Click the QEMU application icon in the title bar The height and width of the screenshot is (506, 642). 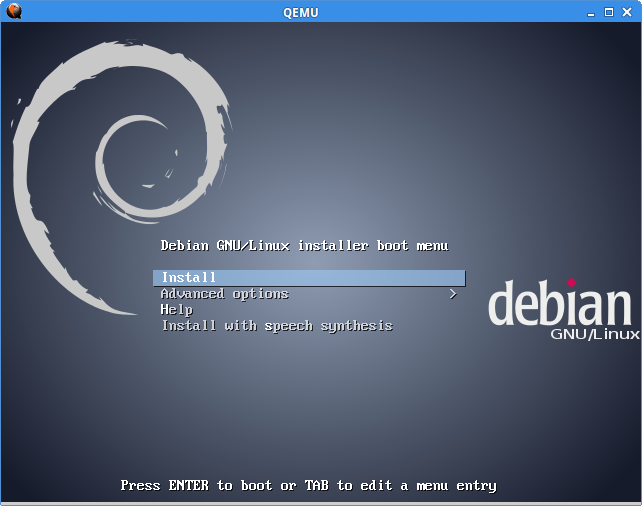pyautogui.click(x=14, y=11)
